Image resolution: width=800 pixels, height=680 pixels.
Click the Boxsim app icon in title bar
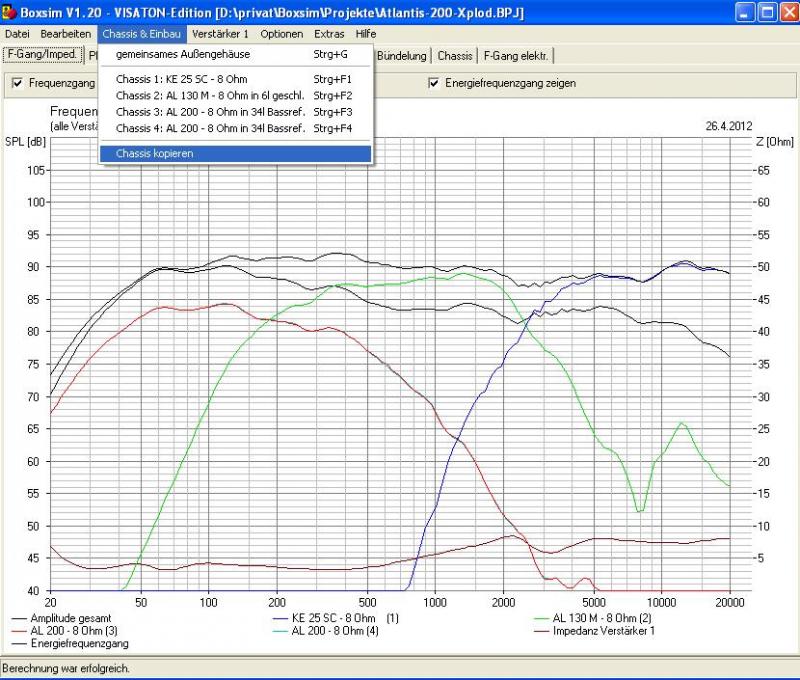click(10, 12)
